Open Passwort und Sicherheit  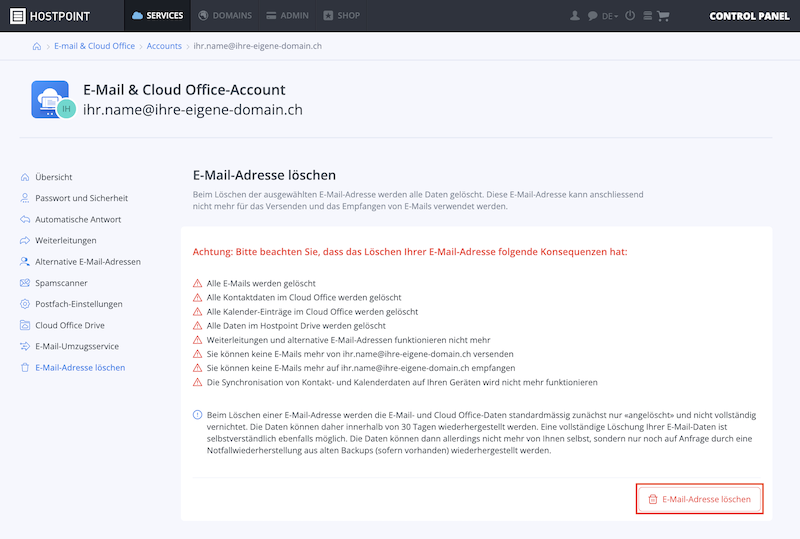click(x=81, y=198)
